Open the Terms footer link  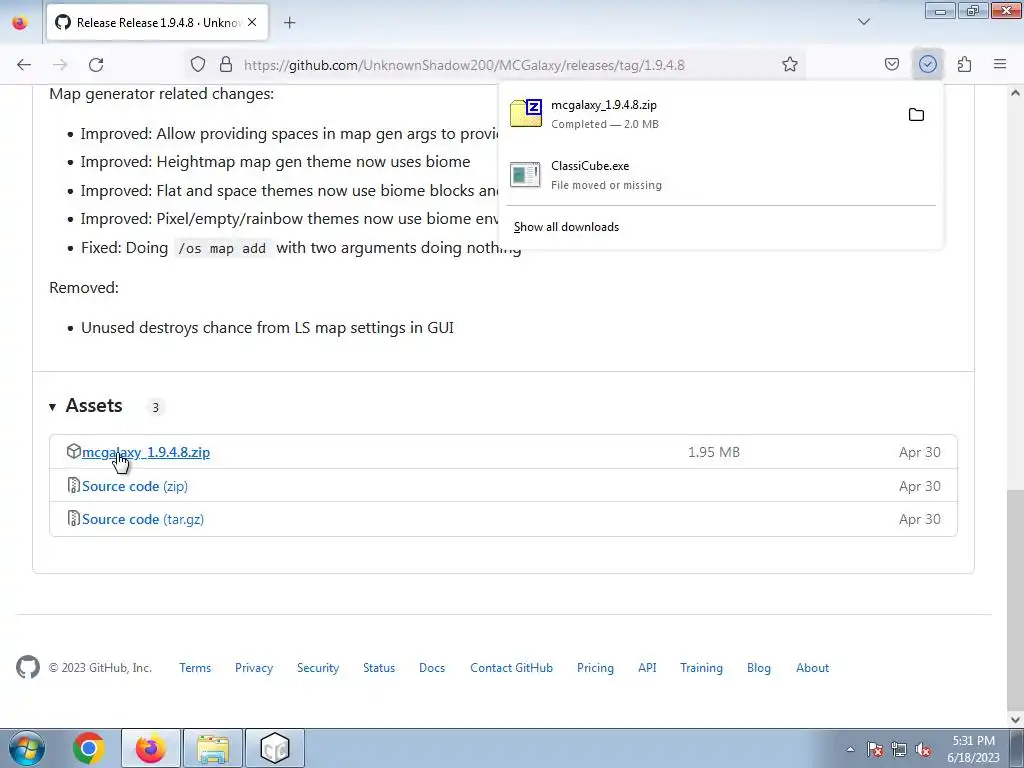click(195, 667)
